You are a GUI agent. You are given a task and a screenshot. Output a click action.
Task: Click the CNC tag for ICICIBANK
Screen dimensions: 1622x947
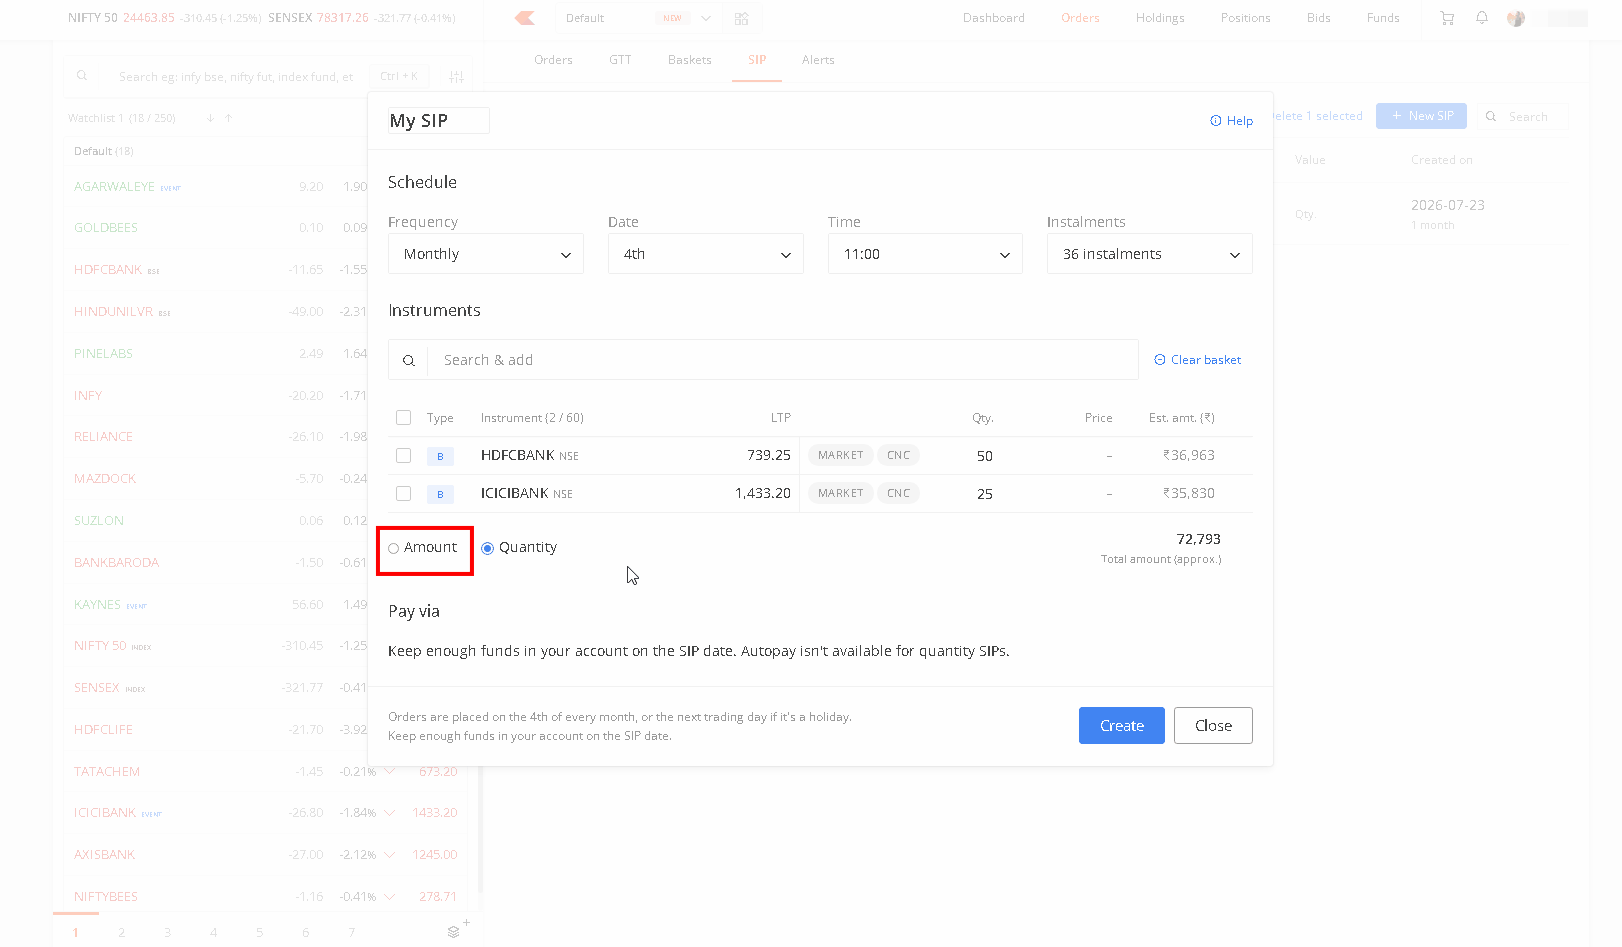coord(899,493)
